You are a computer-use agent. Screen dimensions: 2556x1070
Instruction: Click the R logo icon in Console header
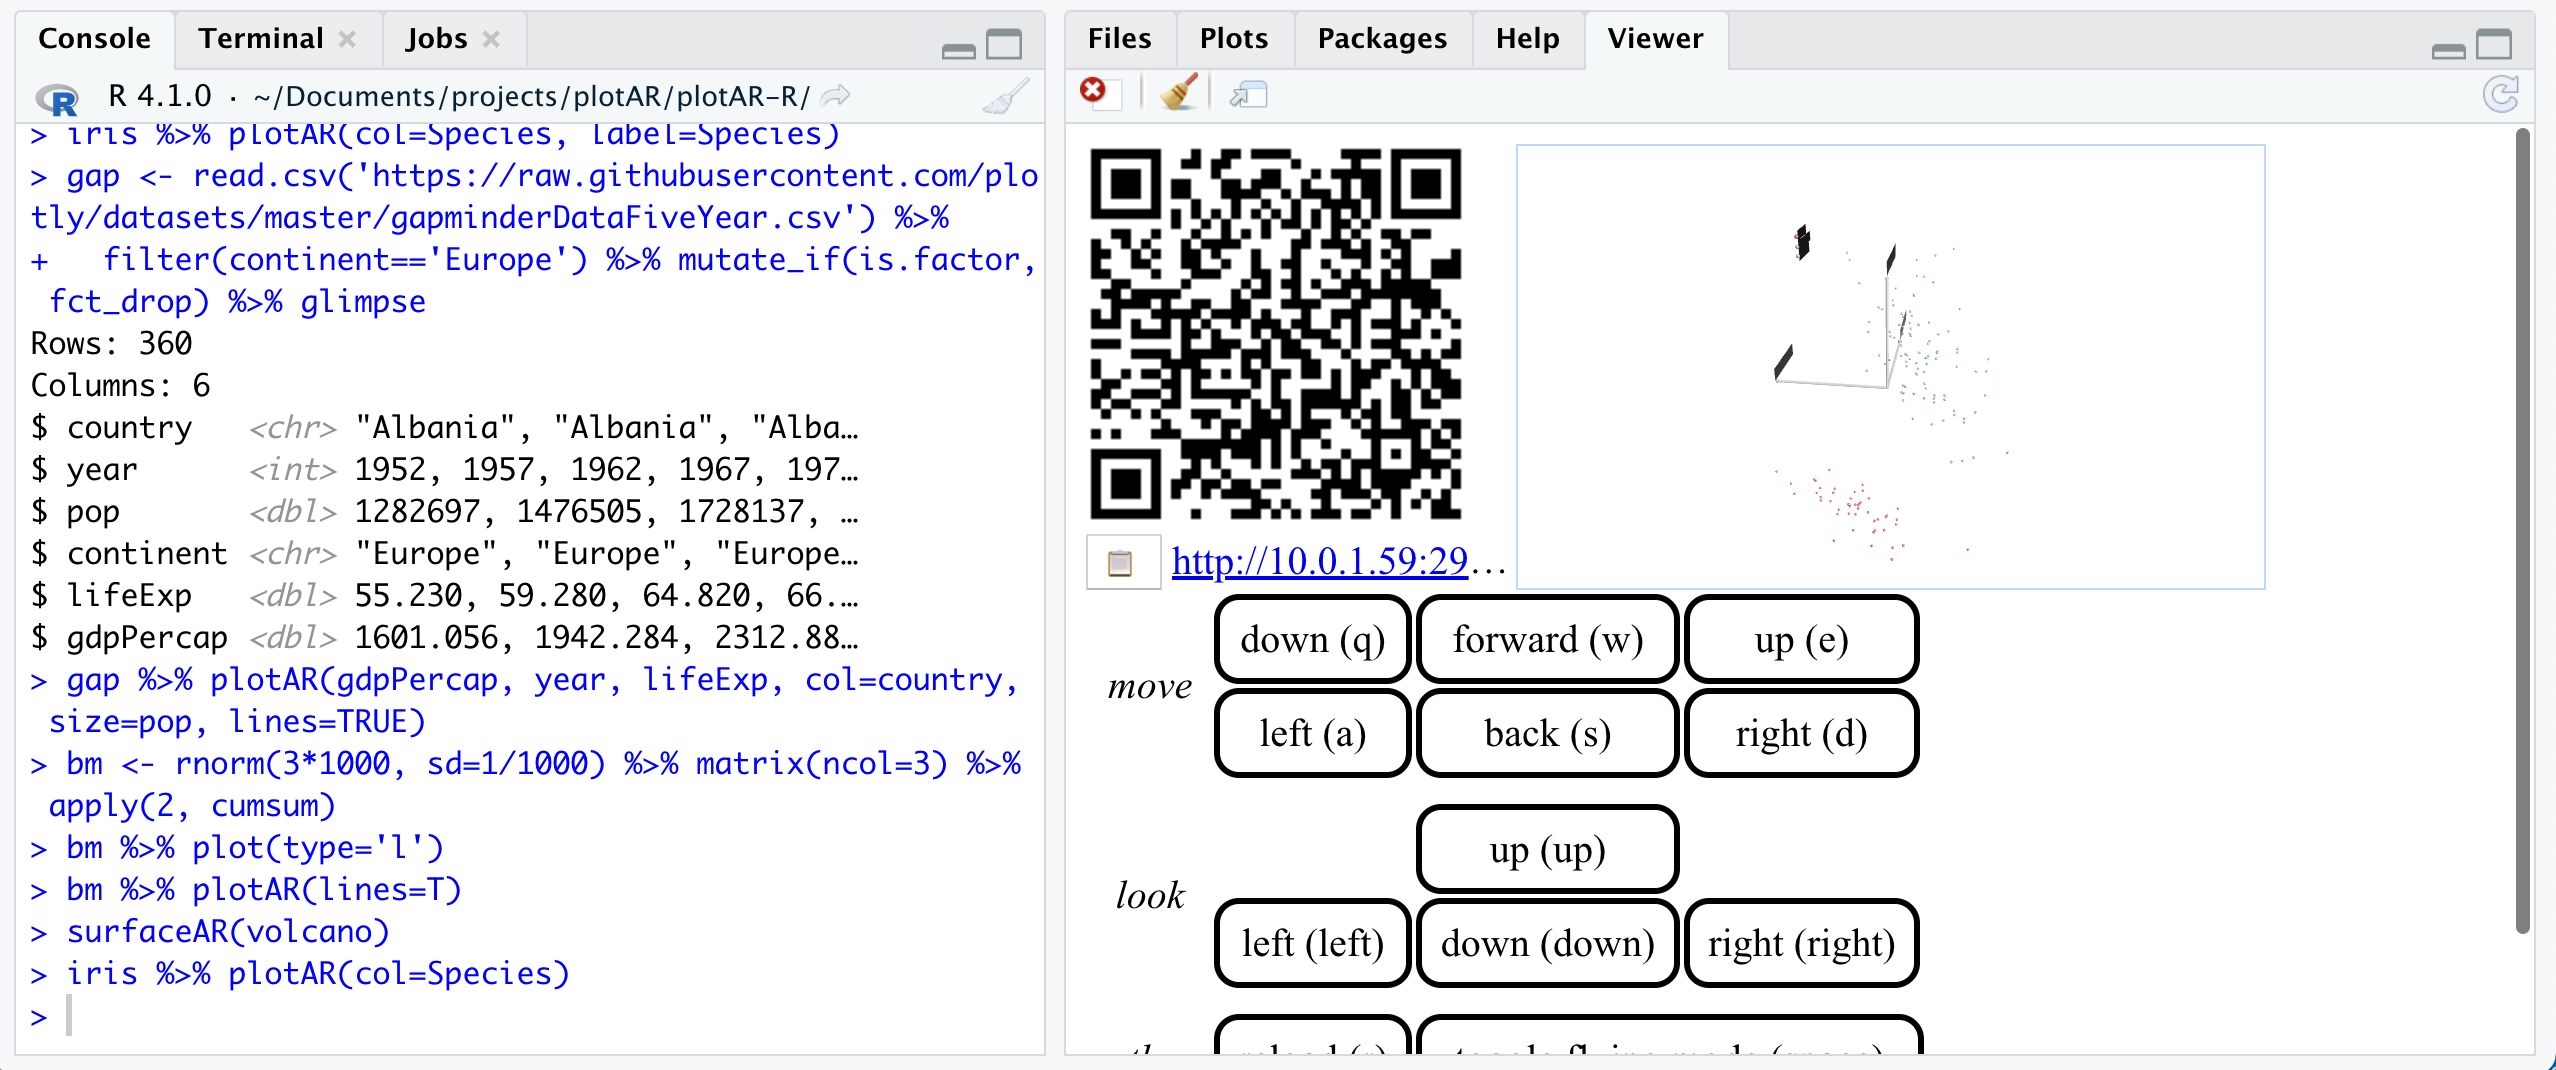tap(58, 98)
